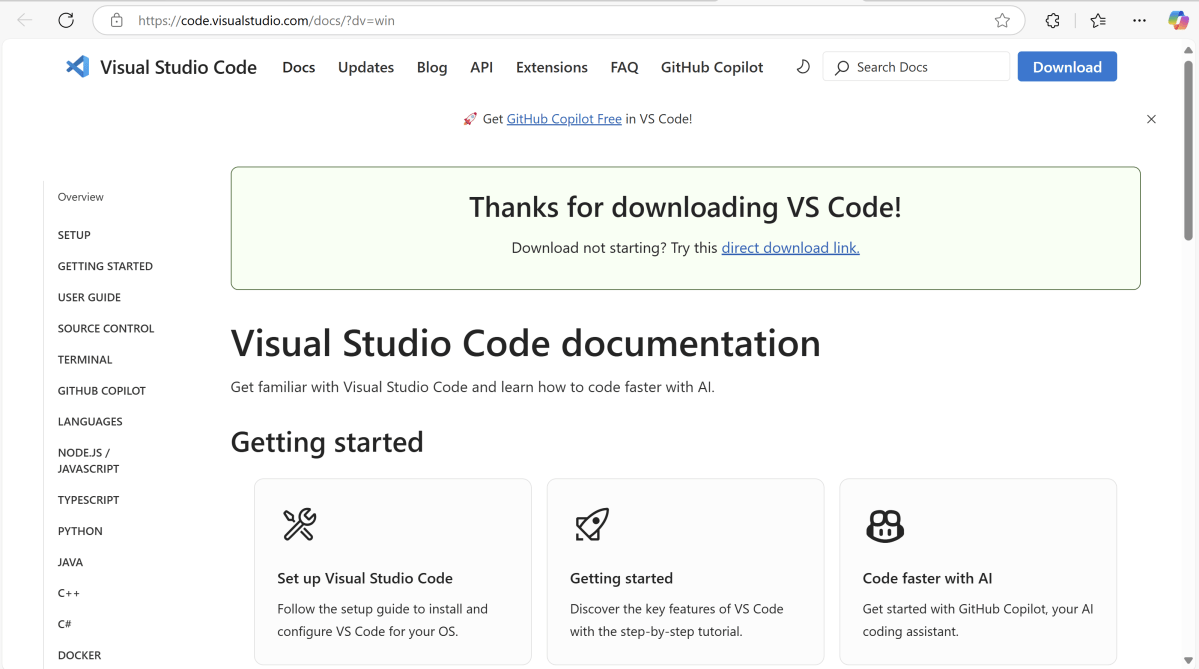Viewport: 1199px width, 669px height.
Task: Click the blue Download button
Action: [1067, 67]
